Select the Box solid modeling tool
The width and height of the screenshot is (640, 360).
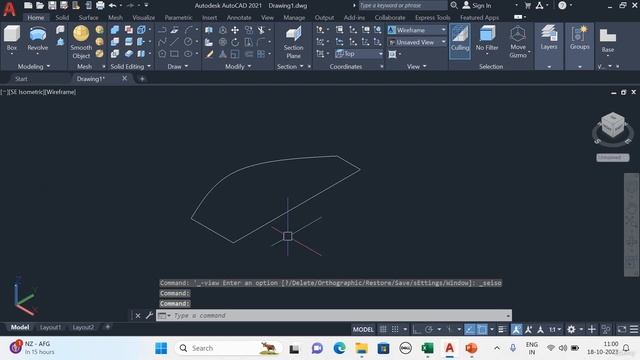(12, 38)
